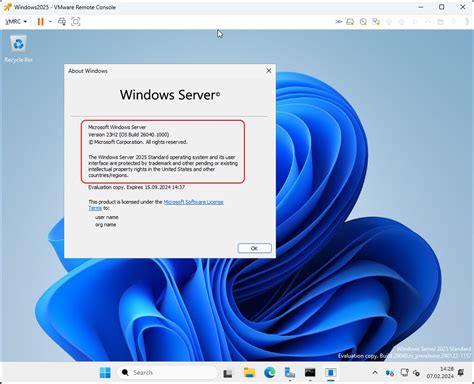Click the 'org name' text
The image size is (474, 384).
106,225
